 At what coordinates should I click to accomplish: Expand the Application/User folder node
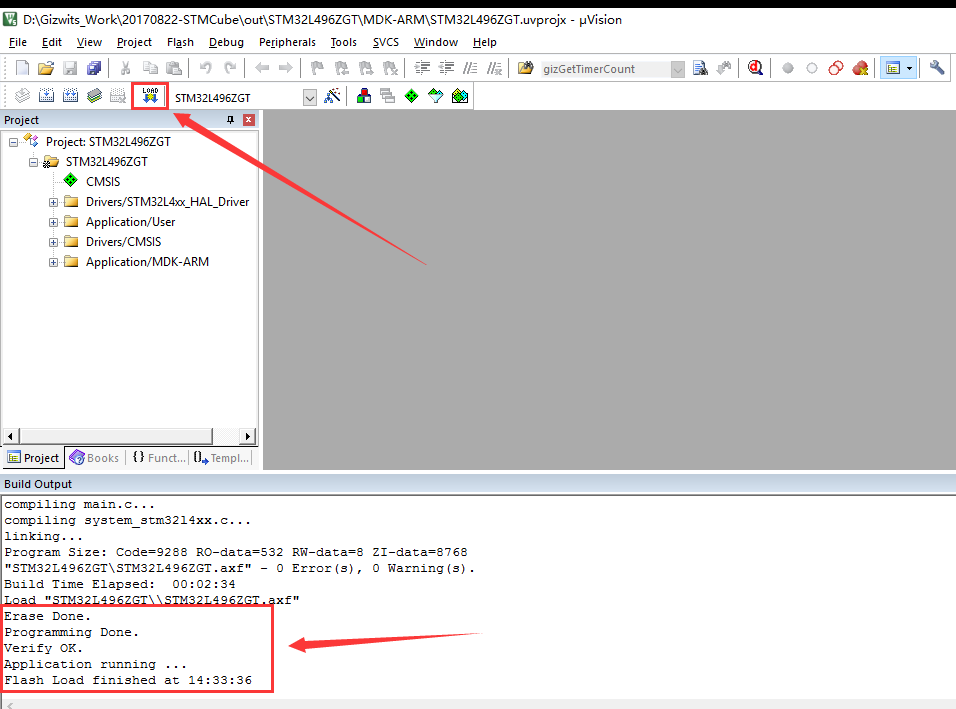[x=54, y=221]
